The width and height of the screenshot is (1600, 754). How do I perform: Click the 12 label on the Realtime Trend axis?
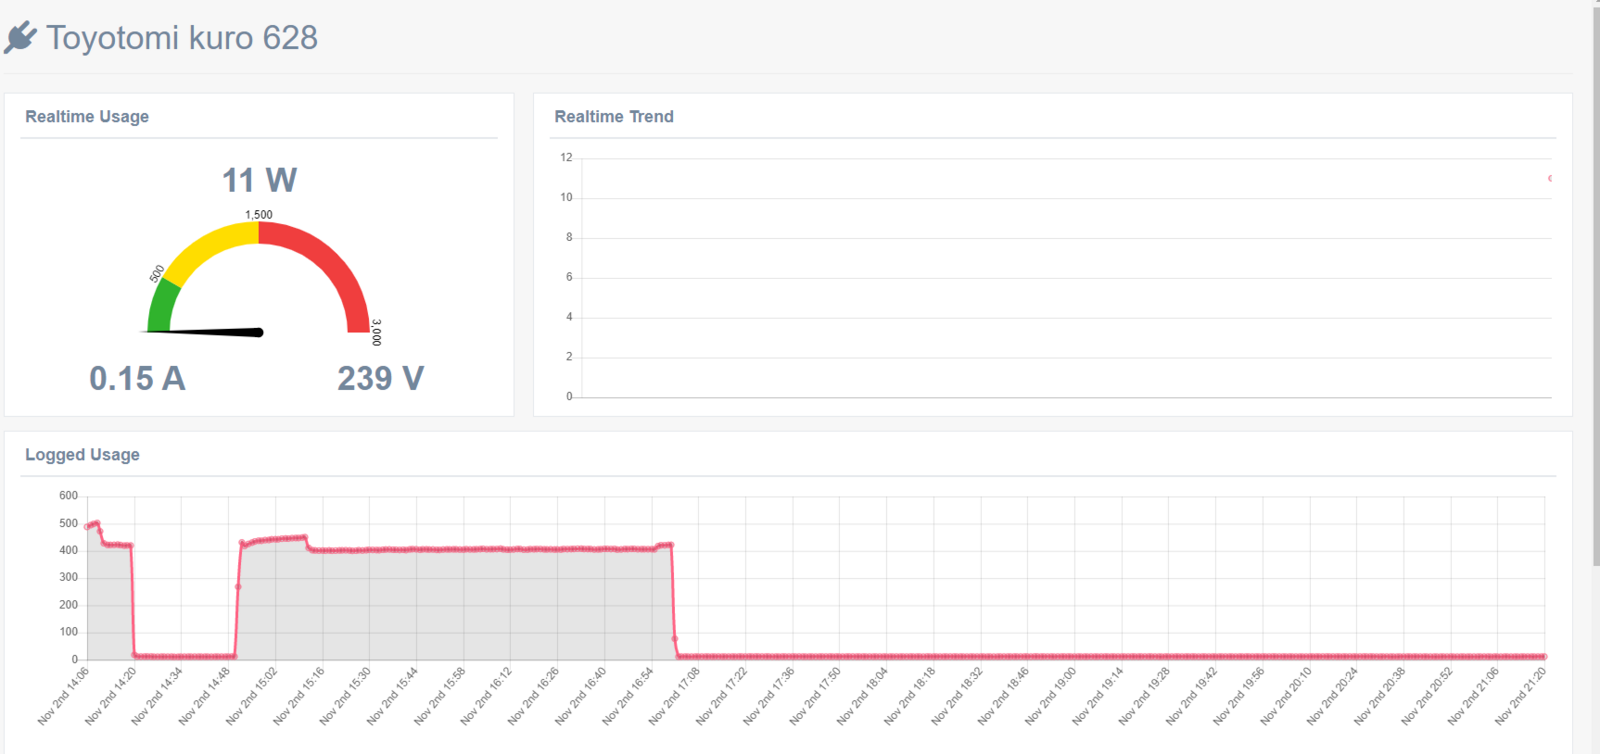566,157
